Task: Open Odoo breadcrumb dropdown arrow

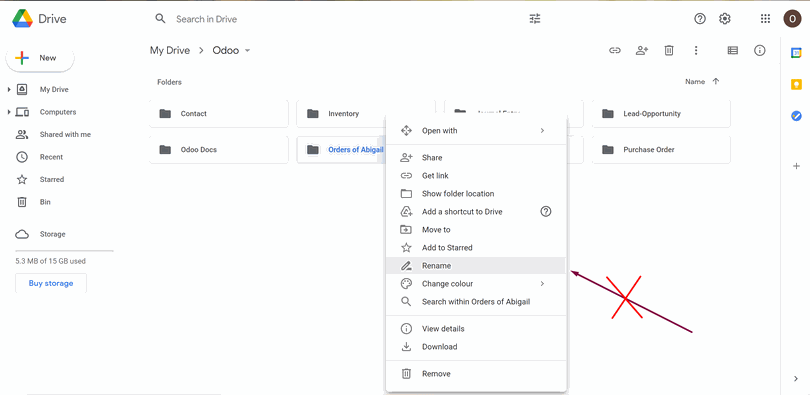Action: click(x=247, y=51)
